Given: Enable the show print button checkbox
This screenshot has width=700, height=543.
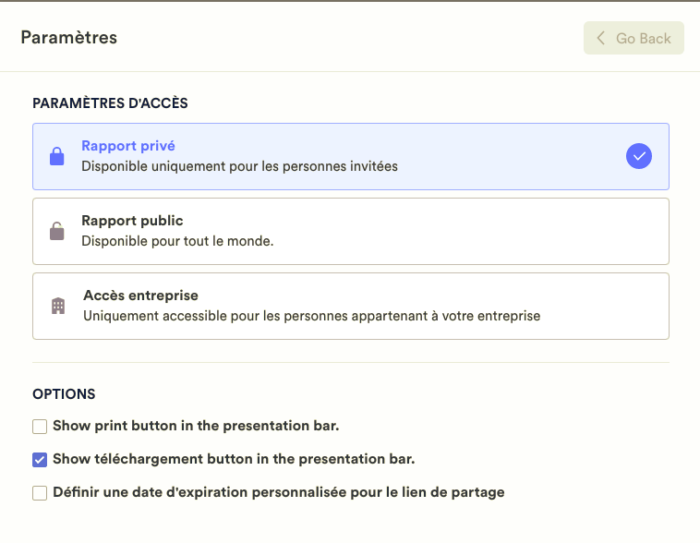Looking at the screenshot, I should click(40, 426).
